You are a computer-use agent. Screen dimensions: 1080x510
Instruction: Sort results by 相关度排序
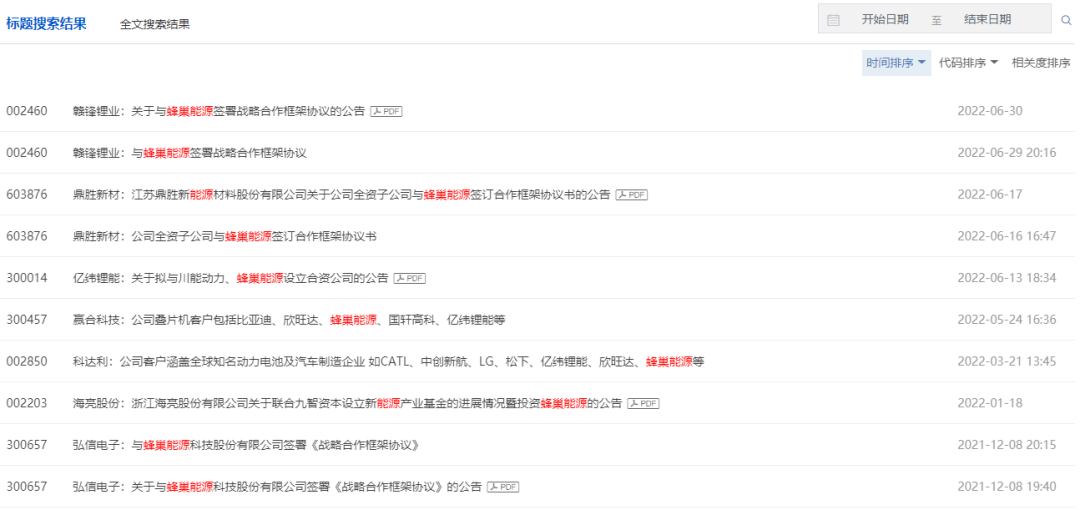coord(1041,63)
